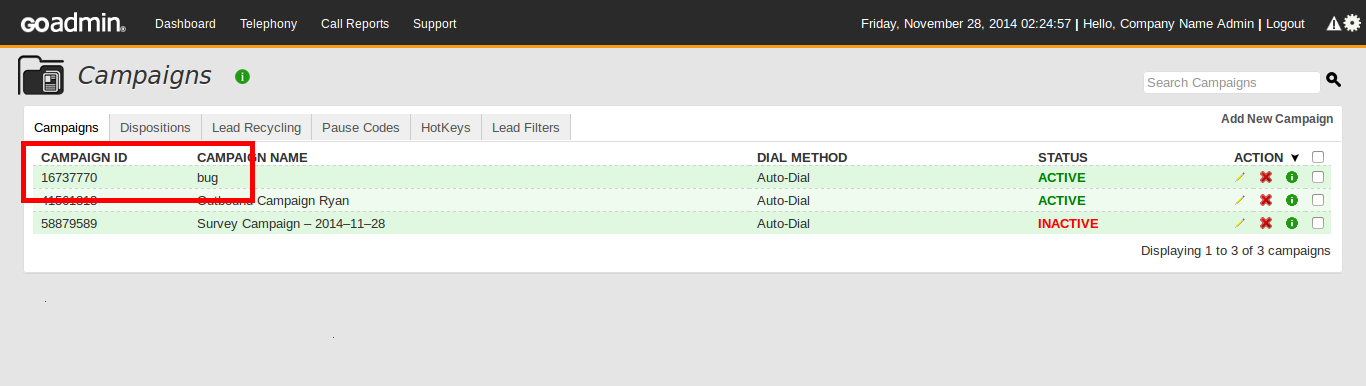Viewport: 1366px width, 386px height.
Task: Open the Survey Campaign – 2014–11–28 name
Action: (x=291, y=223)
